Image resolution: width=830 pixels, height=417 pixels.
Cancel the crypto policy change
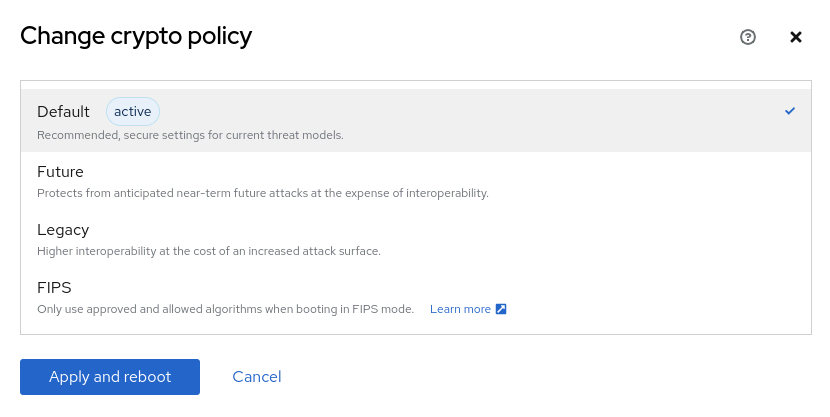257,377
